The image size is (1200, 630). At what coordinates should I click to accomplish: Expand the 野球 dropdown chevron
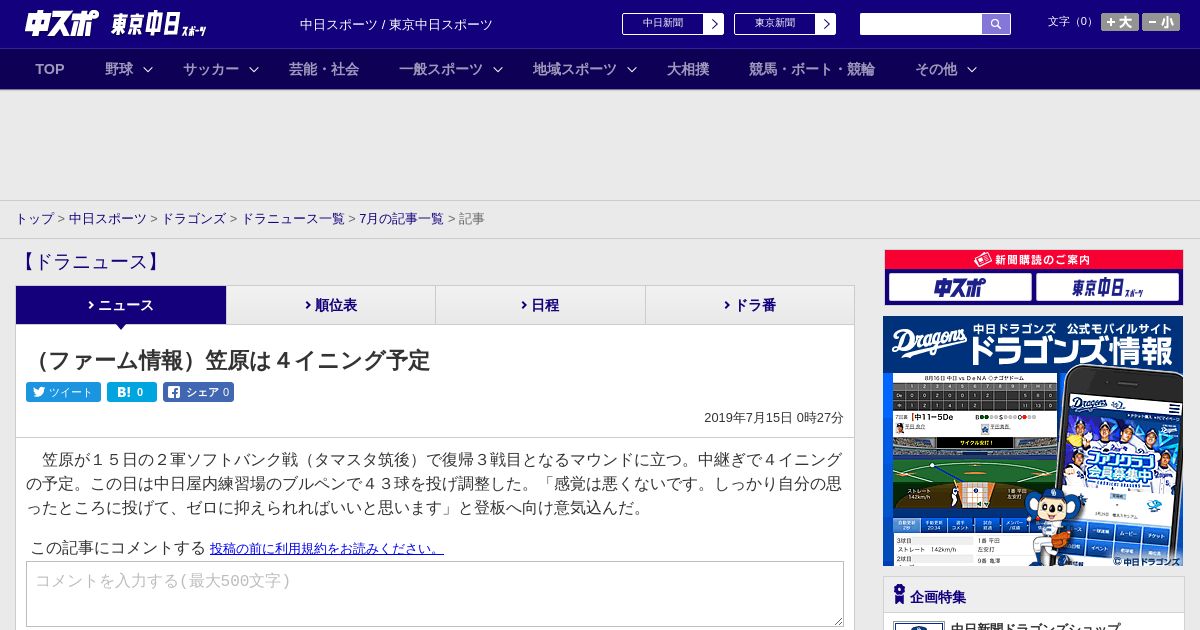(x=148, y=69)
